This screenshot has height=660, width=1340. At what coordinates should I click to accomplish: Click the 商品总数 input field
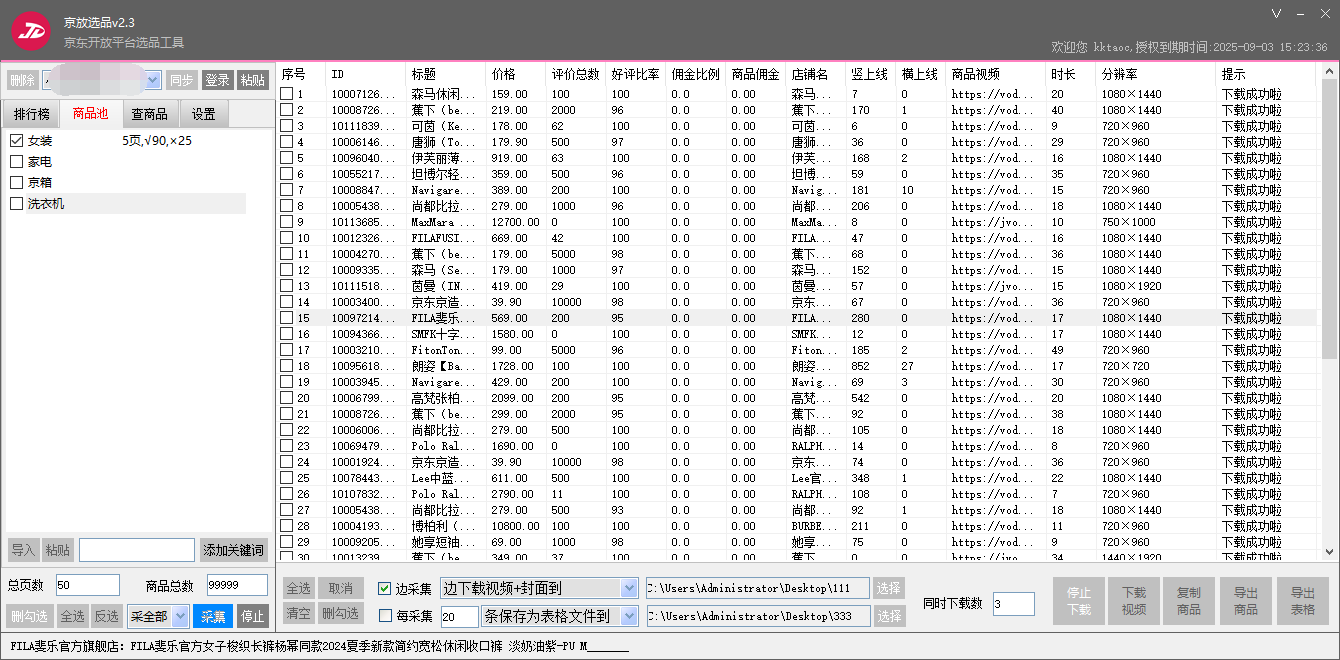coord(237,585)
